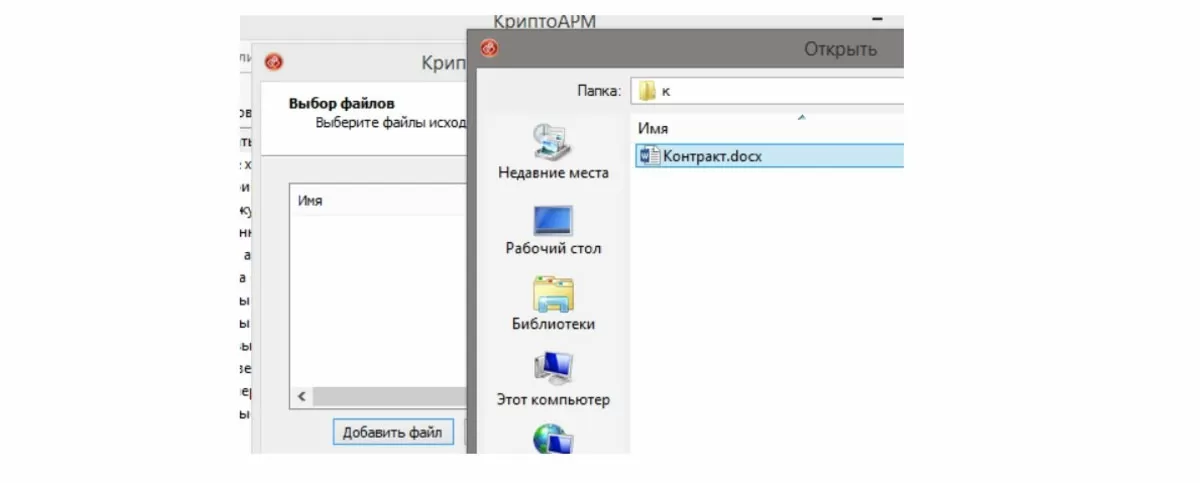Viewport: 1200px width, 483px height.
Task: Click the horizontal scrollbar track in Выбор файлов
Action: 390,397
